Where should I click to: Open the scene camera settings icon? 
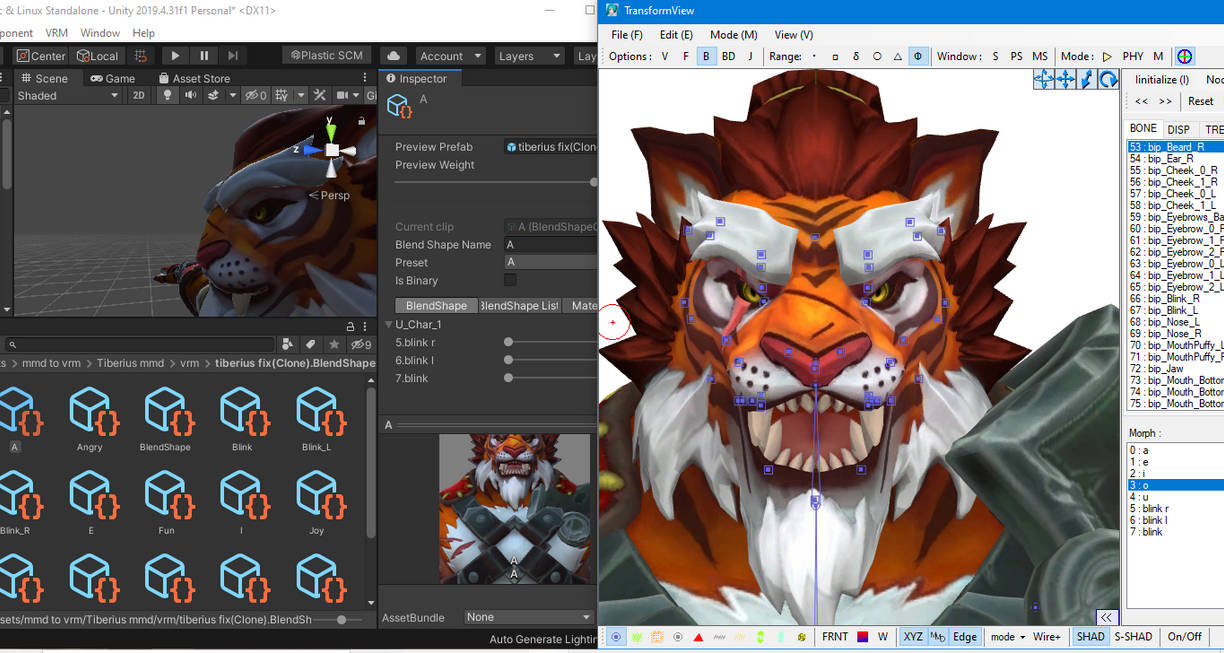pos(342,95)
